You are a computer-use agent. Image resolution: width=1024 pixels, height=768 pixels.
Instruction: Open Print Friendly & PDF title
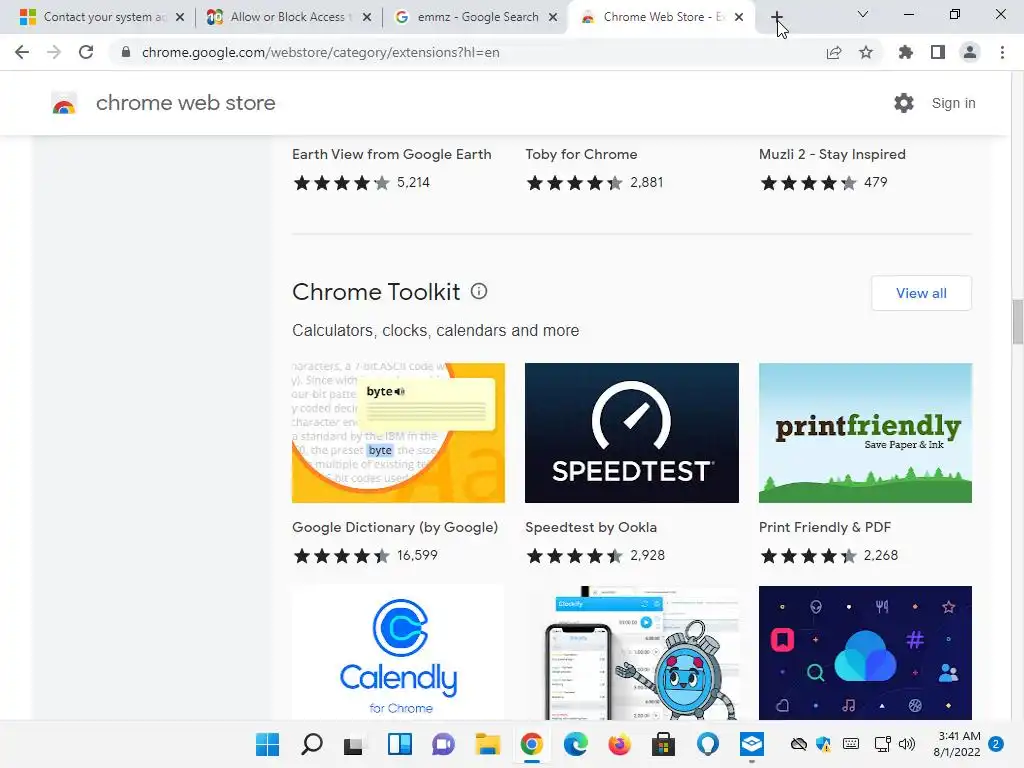click(x=825, y=527)
